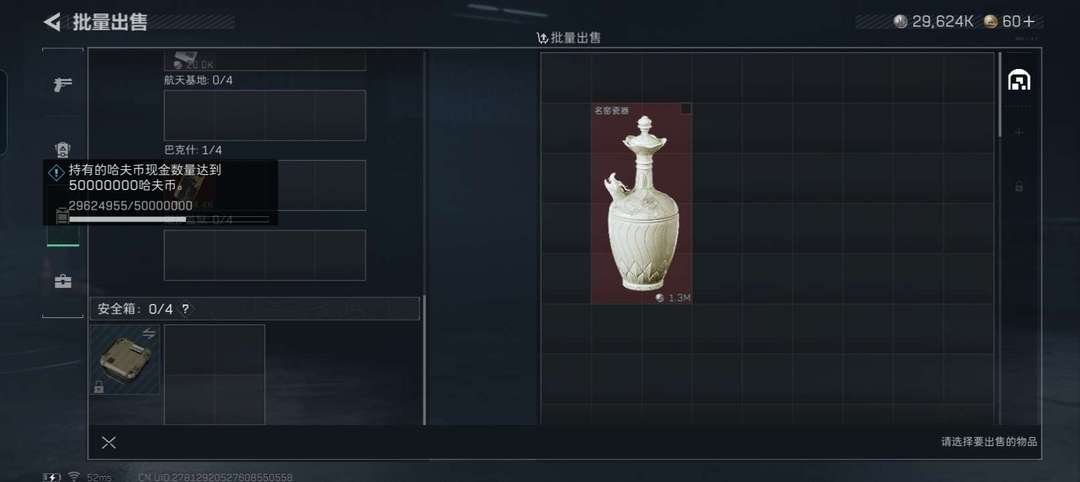Click the warehouse grid vertical scrollbar
This screenshot has width=1080, height=482.
pos(1000,94)
